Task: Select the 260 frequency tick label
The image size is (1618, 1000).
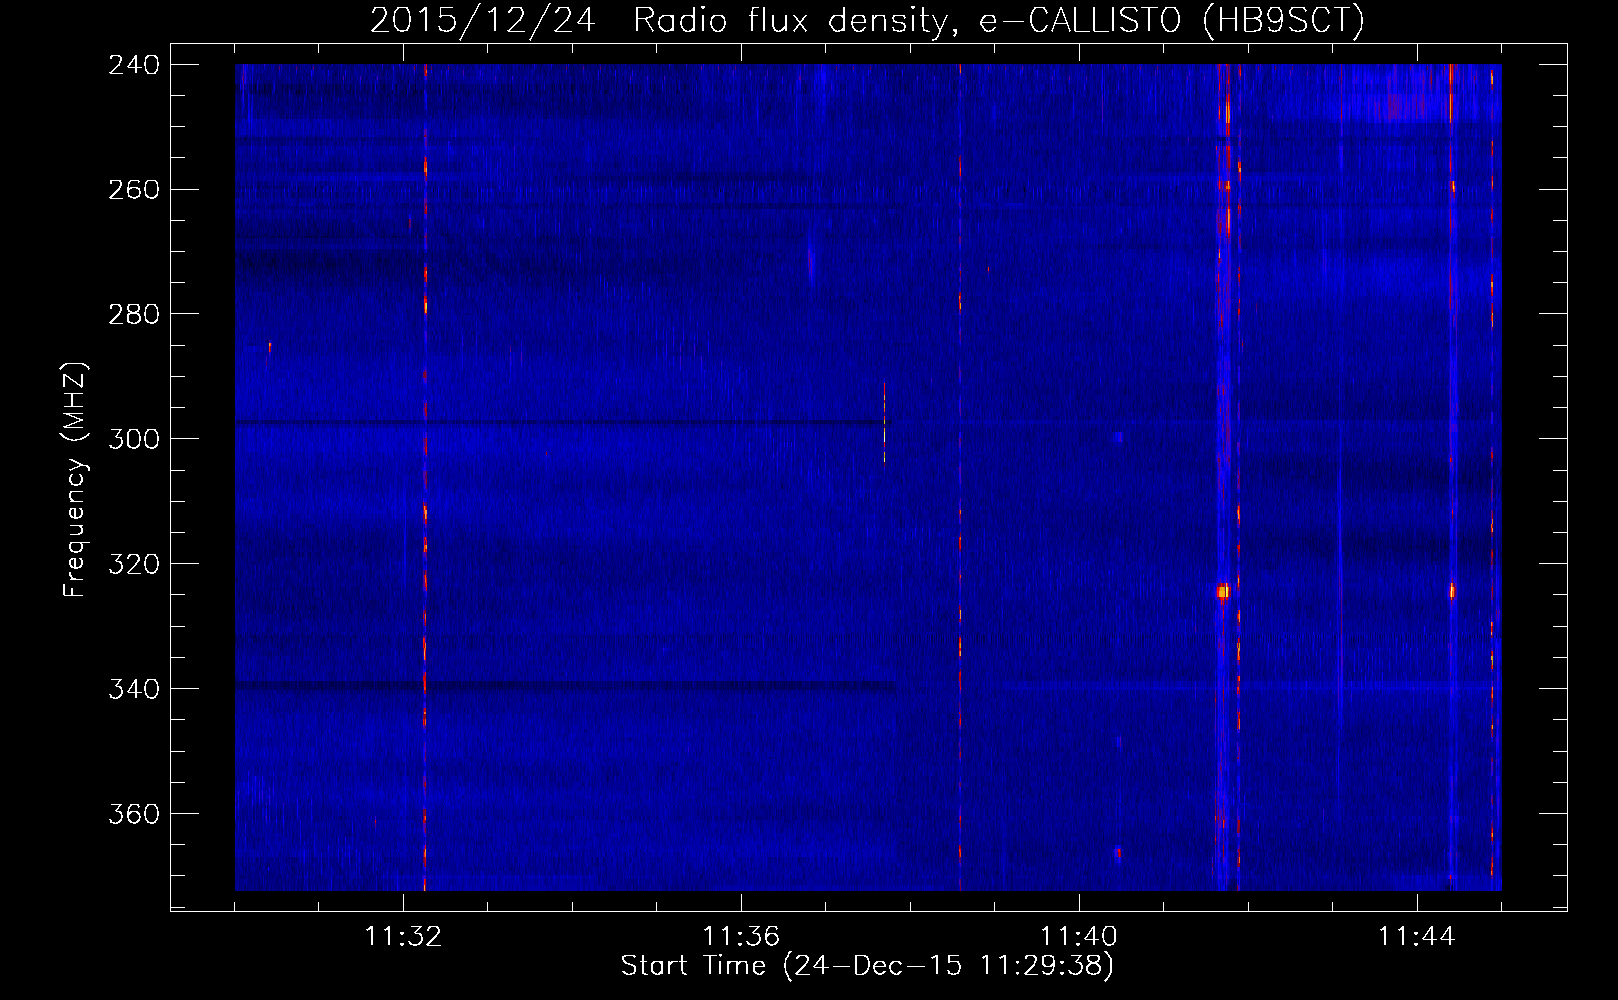Action: point(134,190)
